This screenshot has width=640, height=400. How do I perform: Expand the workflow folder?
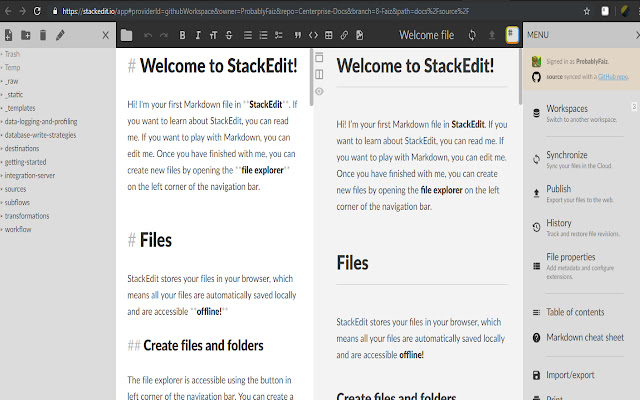click(18, 229)
